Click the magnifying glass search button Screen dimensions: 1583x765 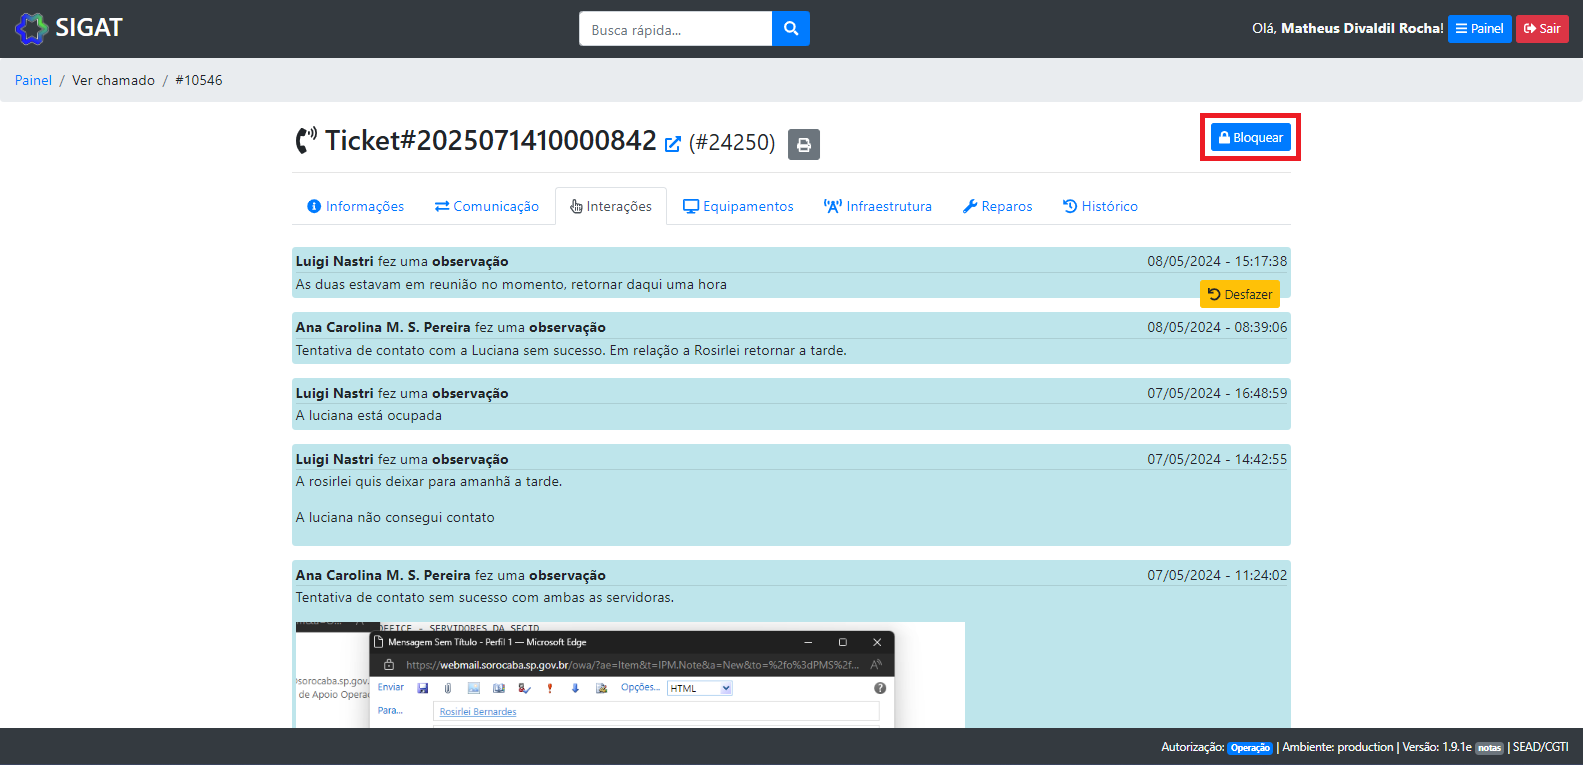click(x=790, y=29)
